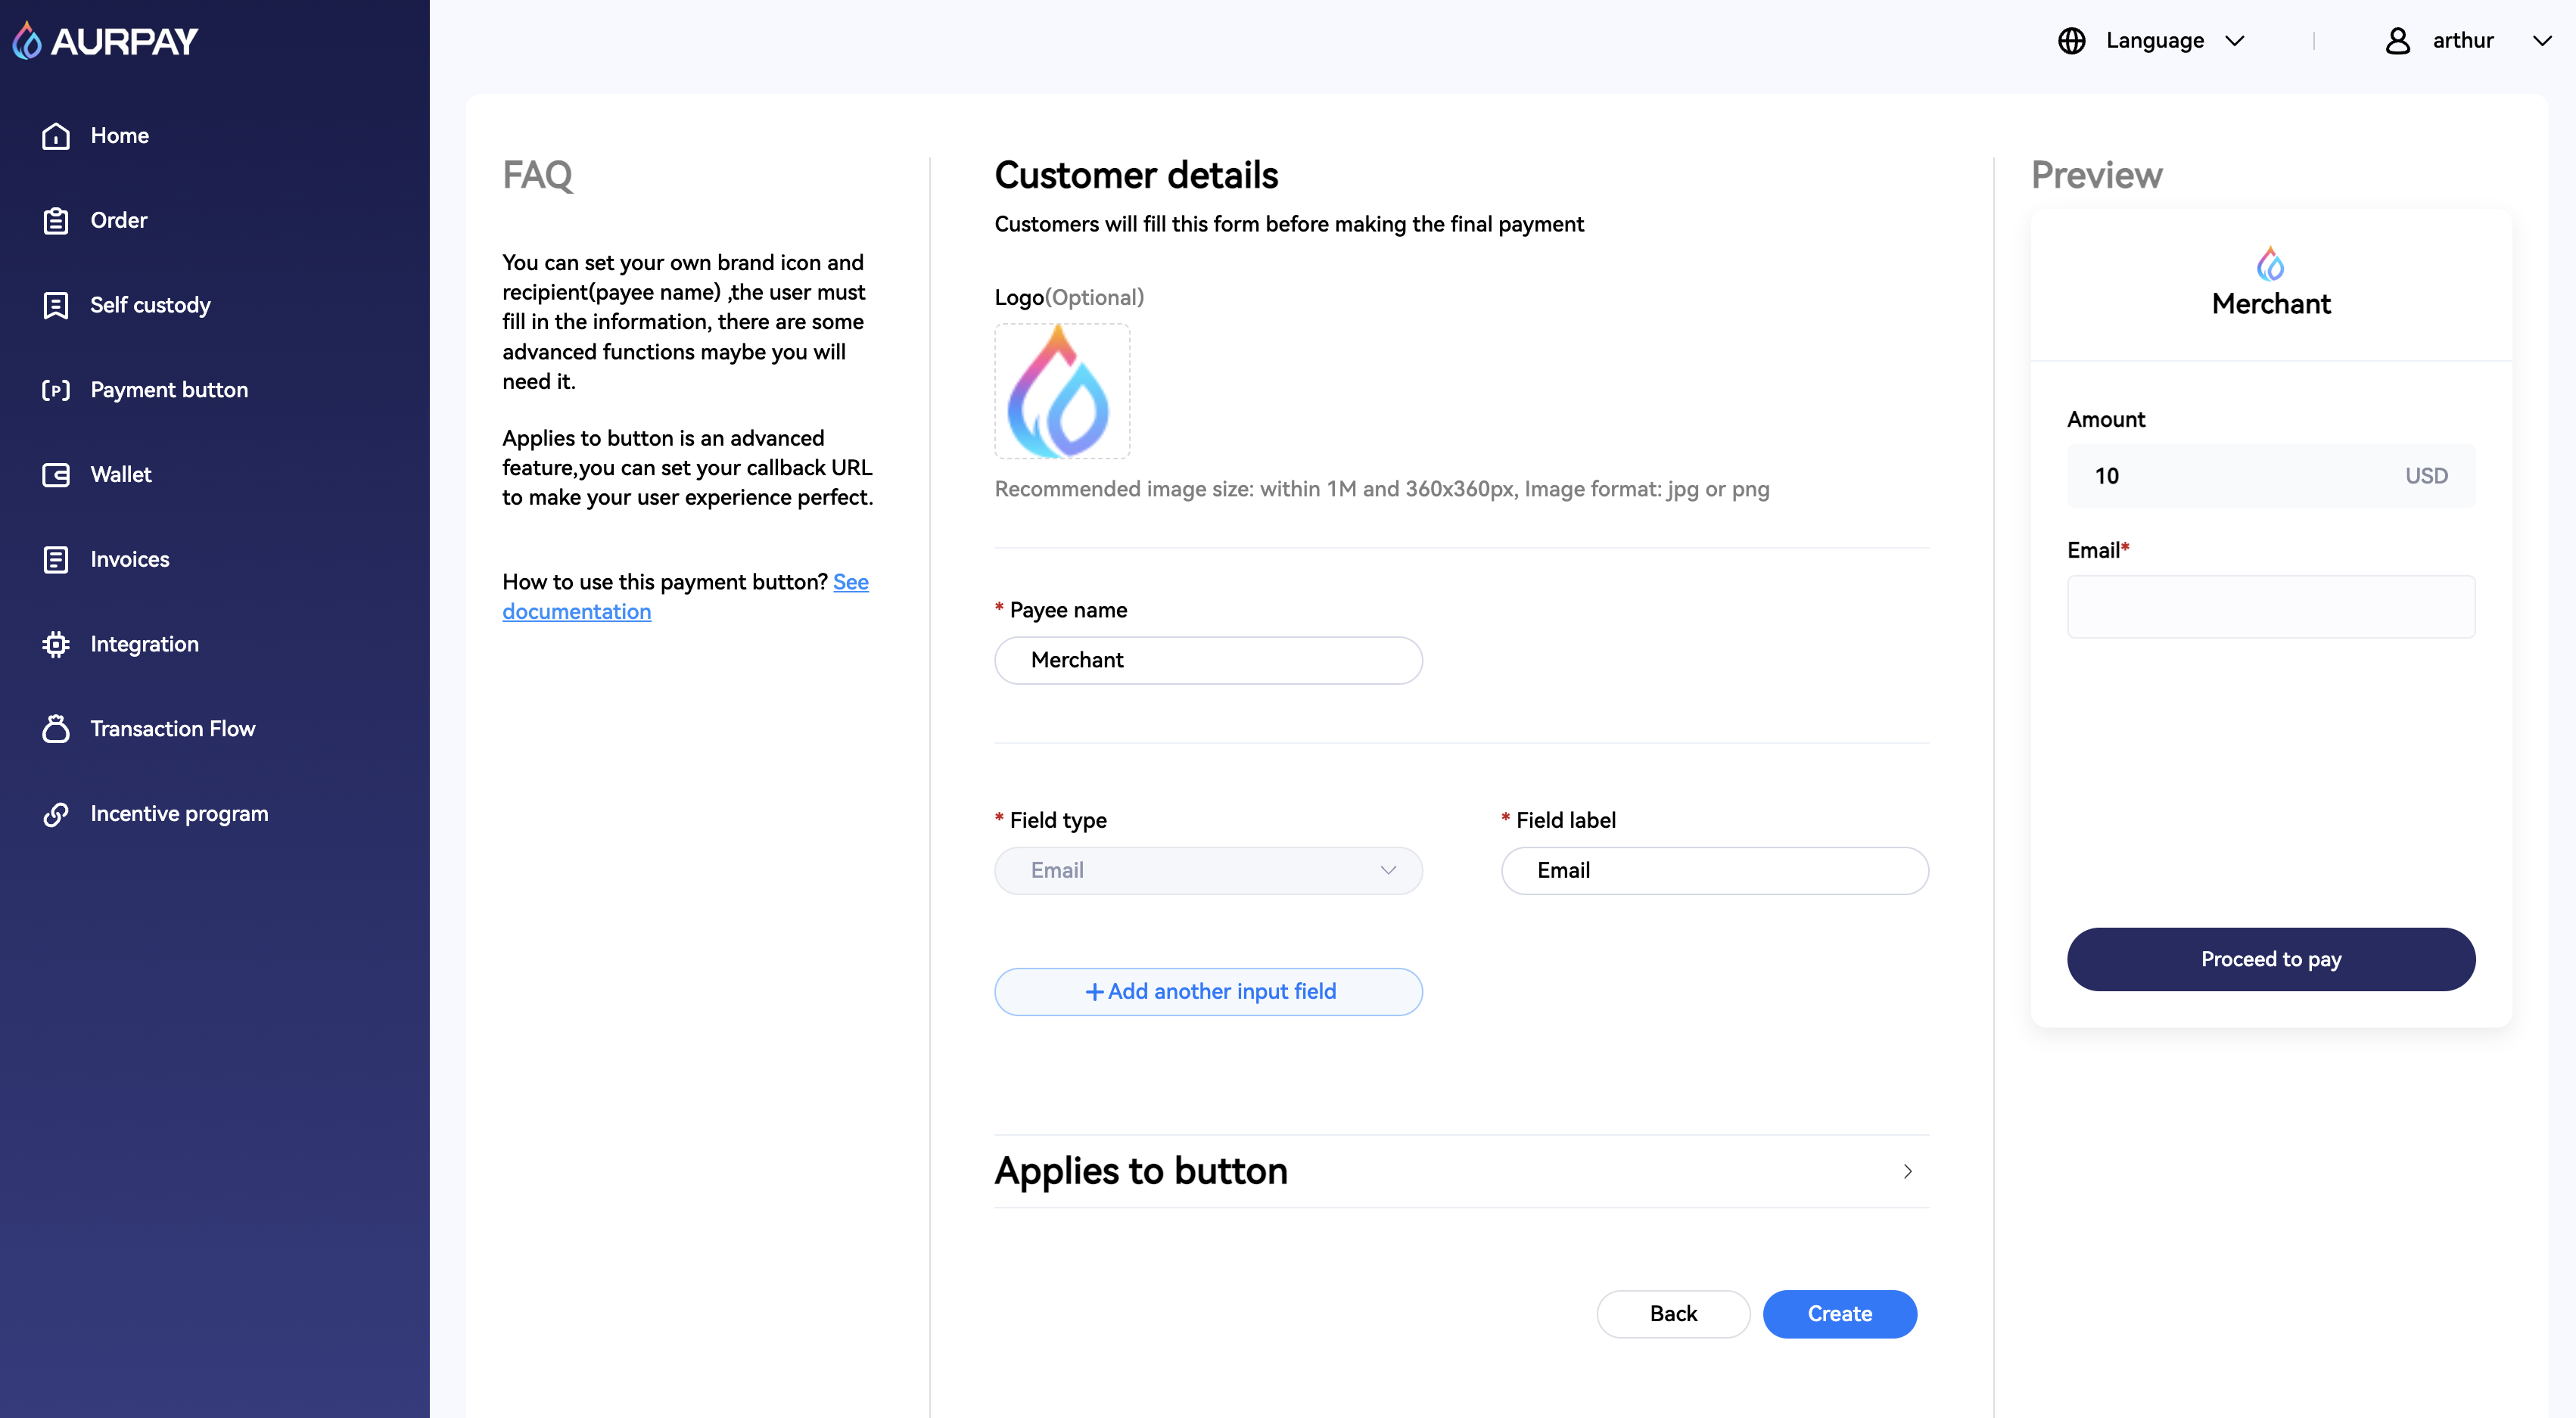Viewport: 2576px width, 1418px height.
Task: Click the Incentive program link icon
Action: coord(56,814)
